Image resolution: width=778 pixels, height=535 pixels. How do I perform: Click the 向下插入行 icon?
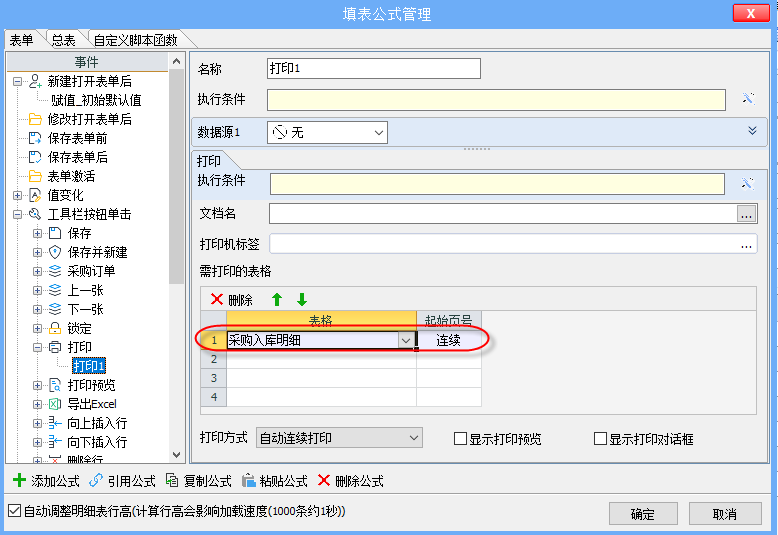55,442
